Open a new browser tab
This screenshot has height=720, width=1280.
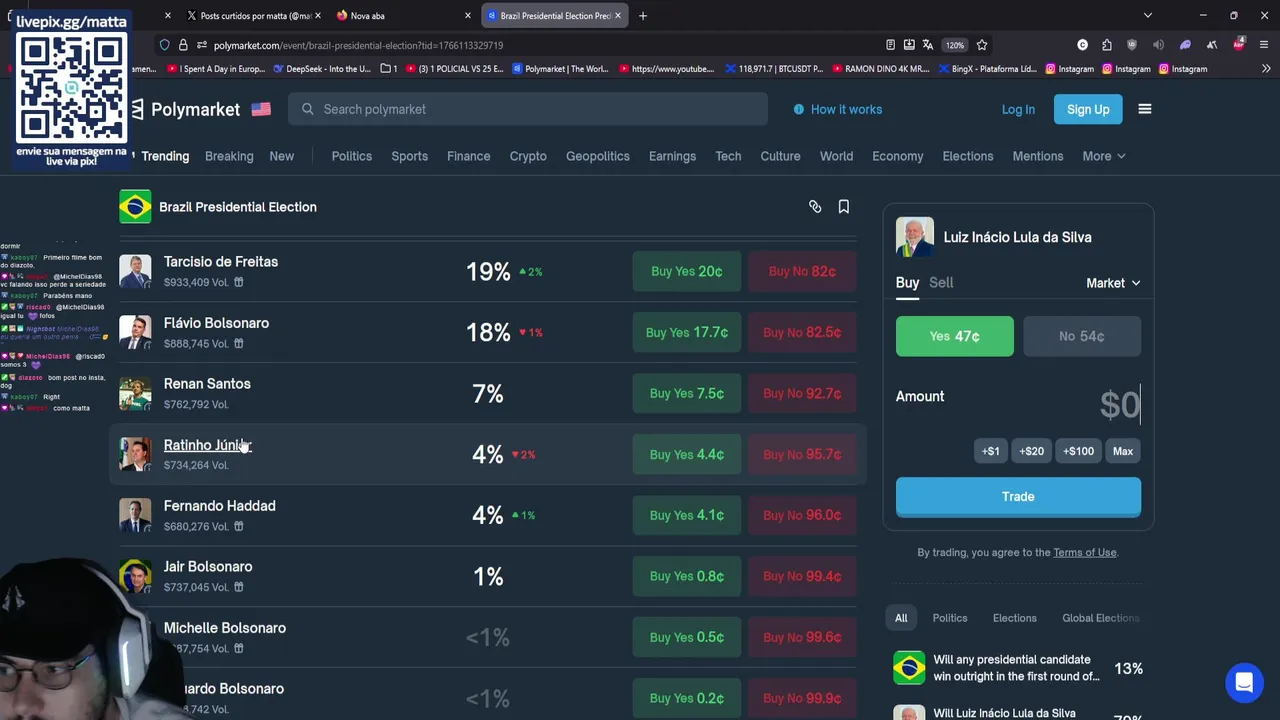pyautogui.click(x=643, y=16)
